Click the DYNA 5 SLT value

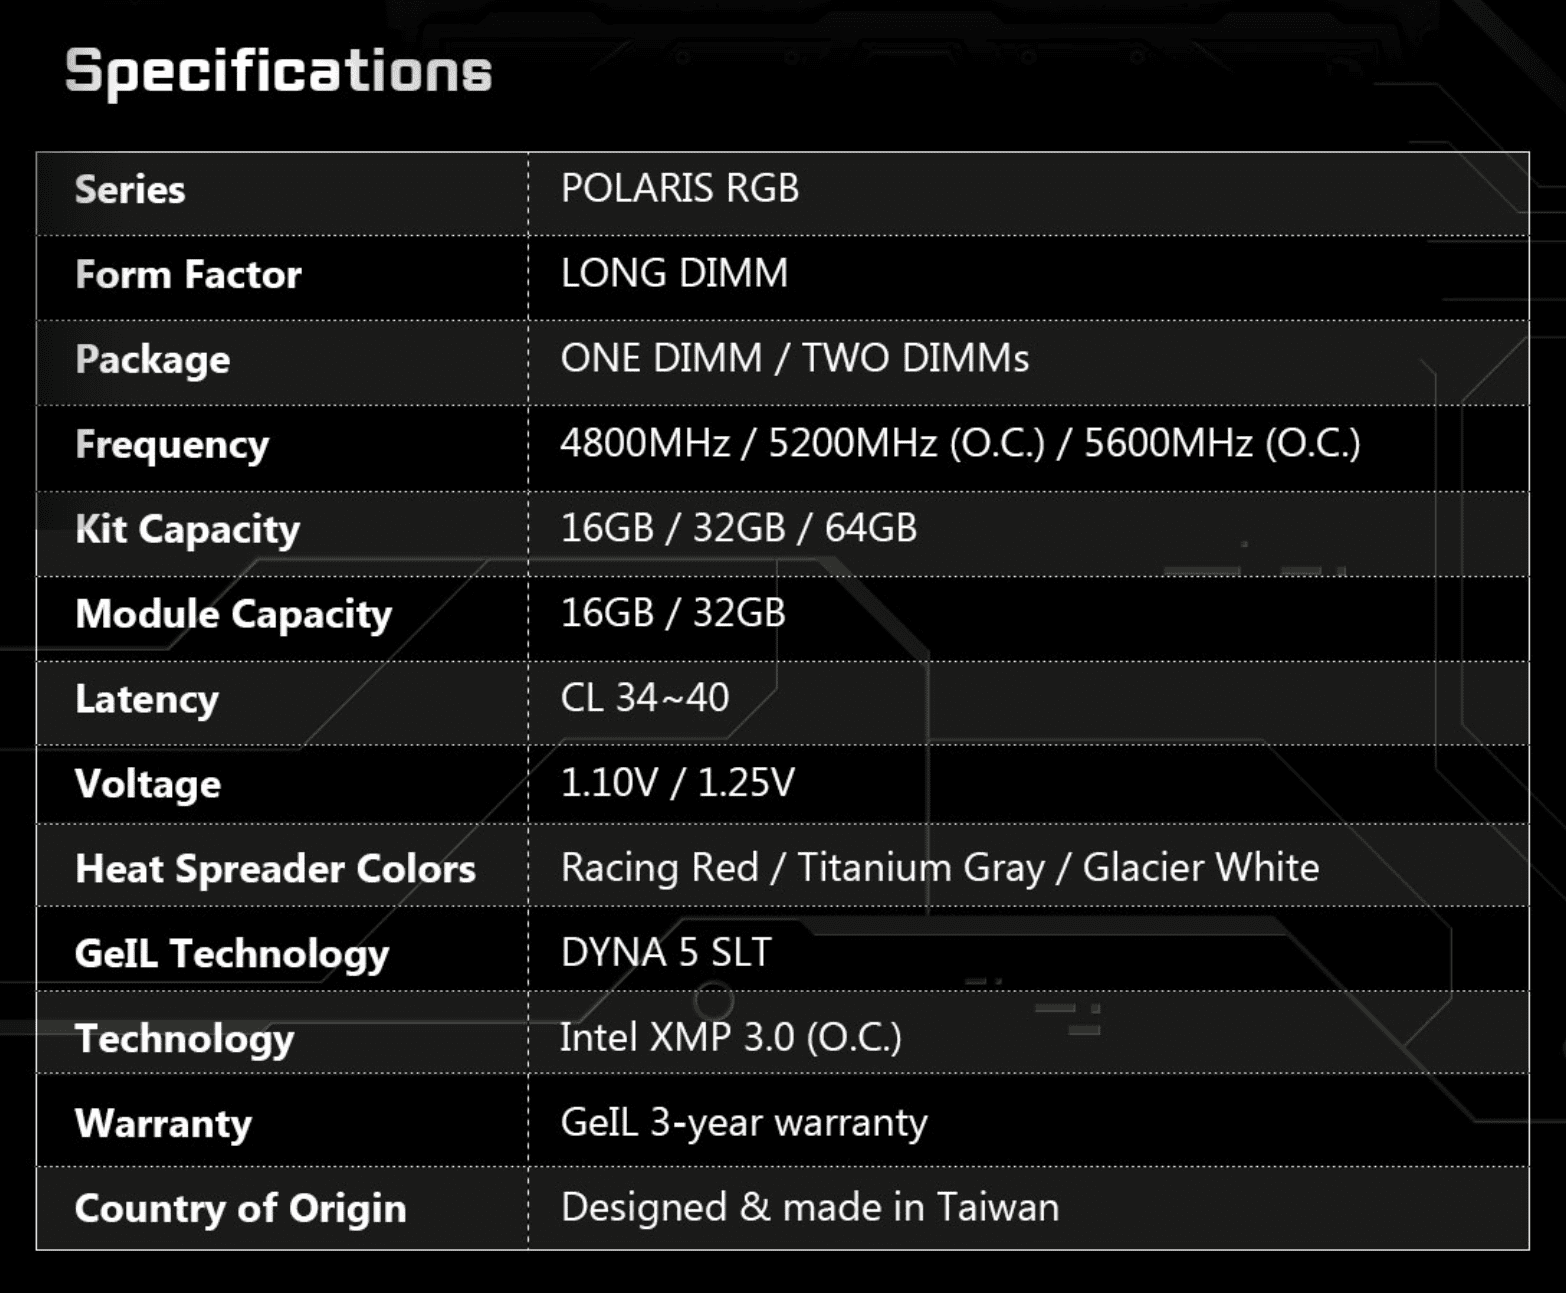pyautogui.click(x=666, y=953)
